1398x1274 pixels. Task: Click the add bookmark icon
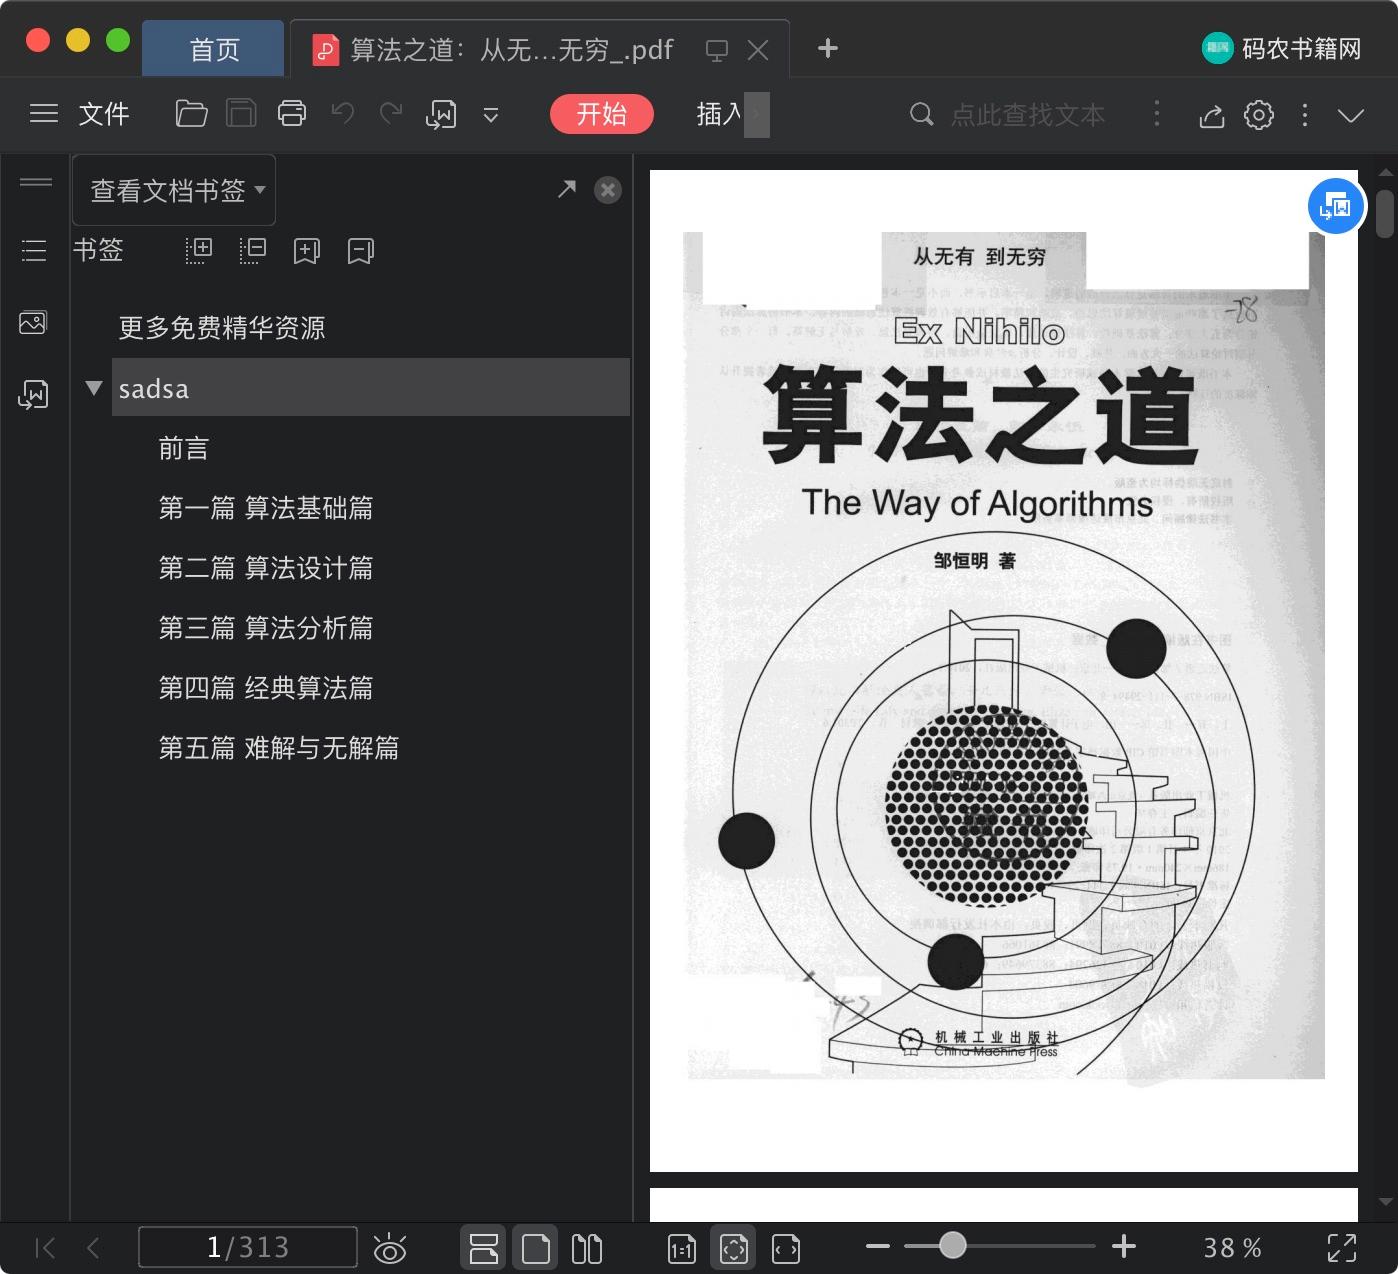[x=307, y=251]
